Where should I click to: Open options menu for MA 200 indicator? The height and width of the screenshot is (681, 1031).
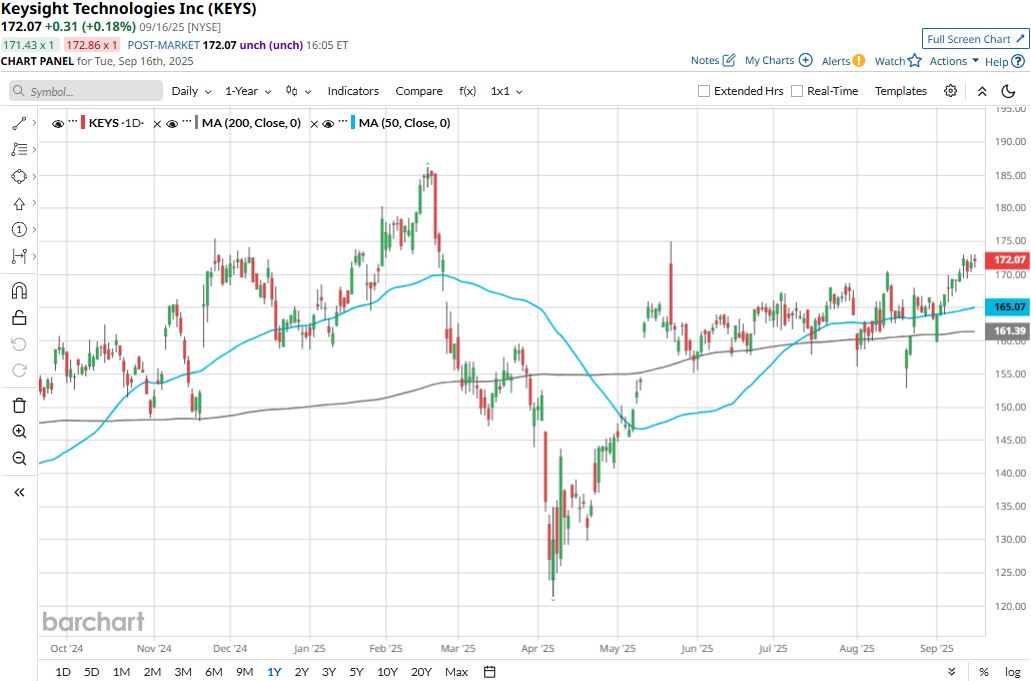tap(187, 122)
